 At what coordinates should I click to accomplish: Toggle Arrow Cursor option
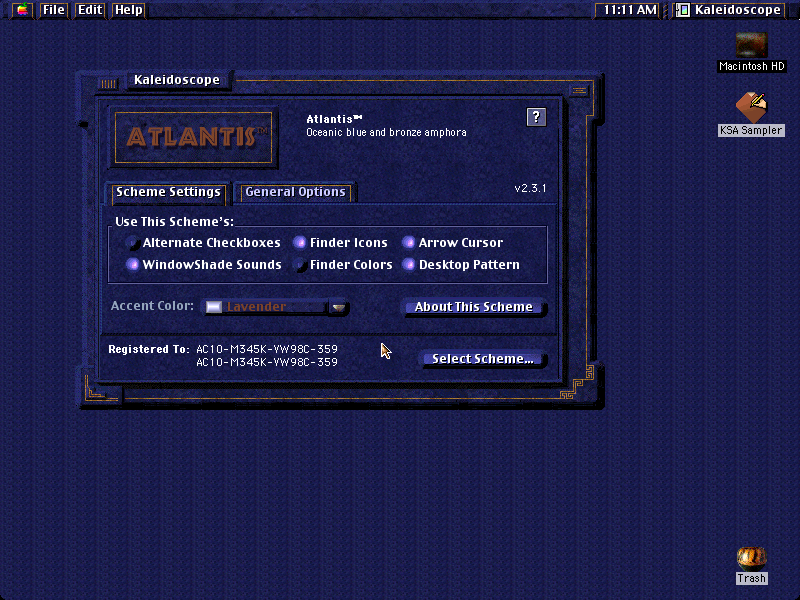[x=453, y=243]
